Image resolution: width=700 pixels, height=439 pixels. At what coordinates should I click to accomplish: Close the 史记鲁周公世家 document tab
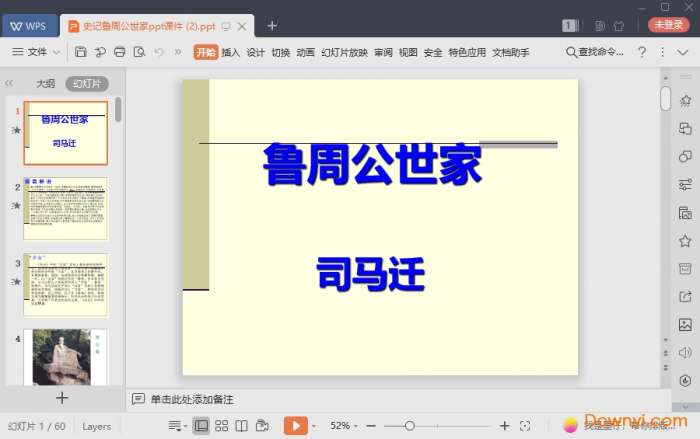coord(242,27)
